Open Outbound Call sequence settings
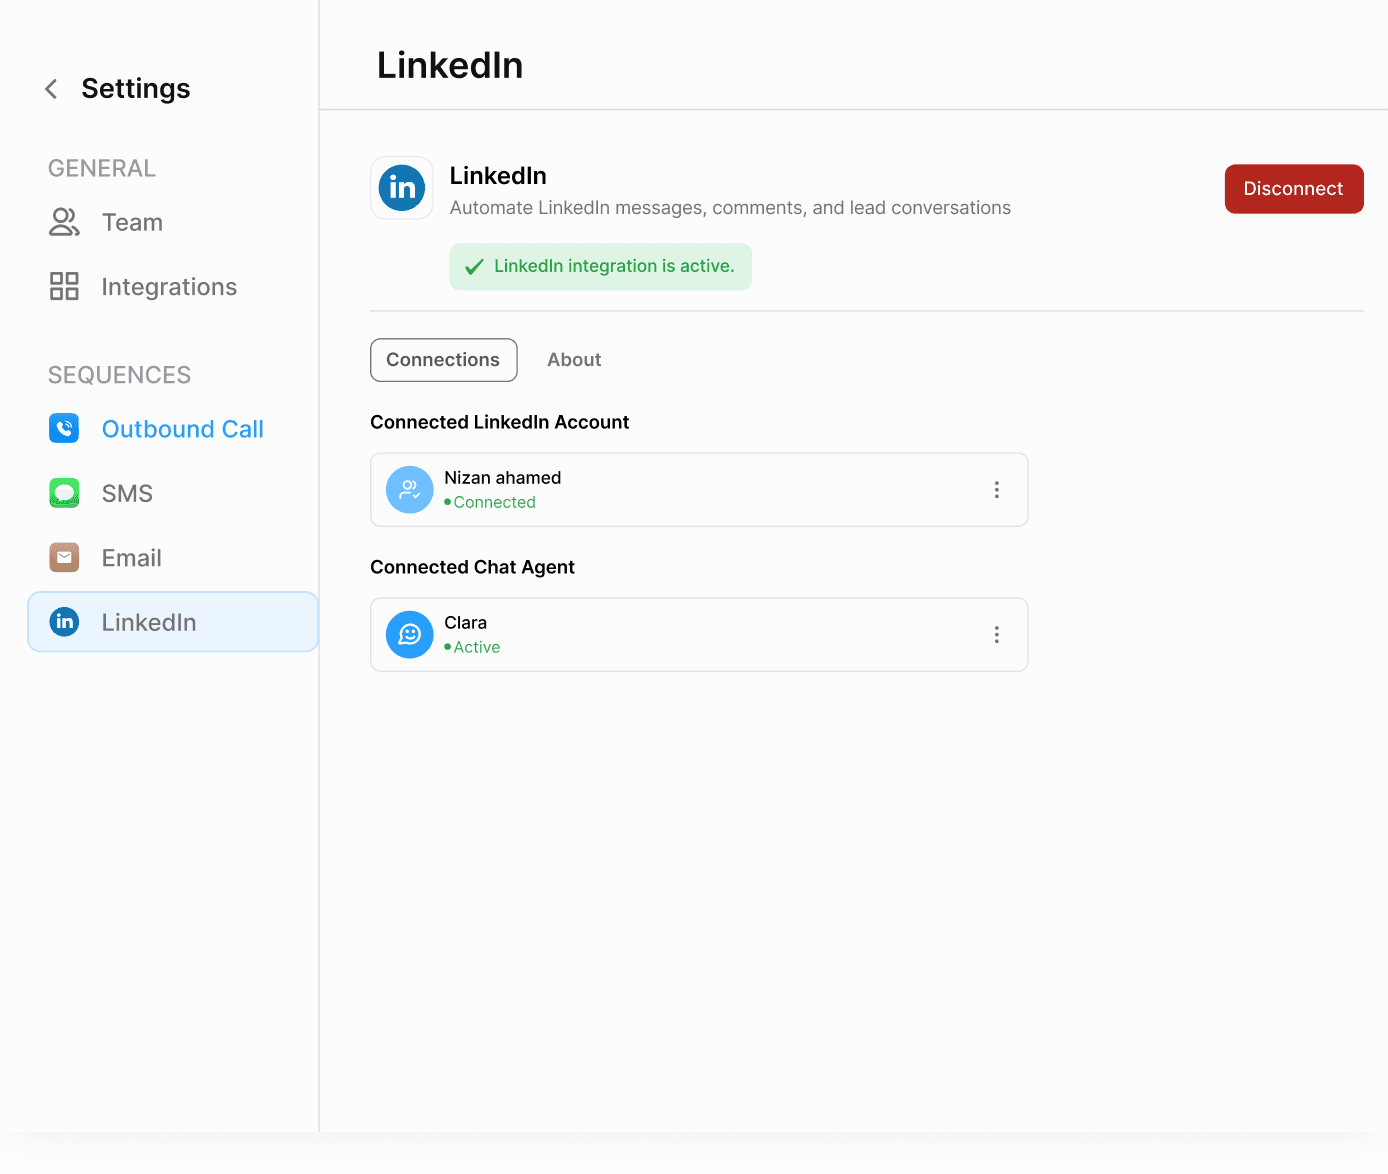The height and width of the screenshot is (1174, 1388). click(x=183, y=429)
